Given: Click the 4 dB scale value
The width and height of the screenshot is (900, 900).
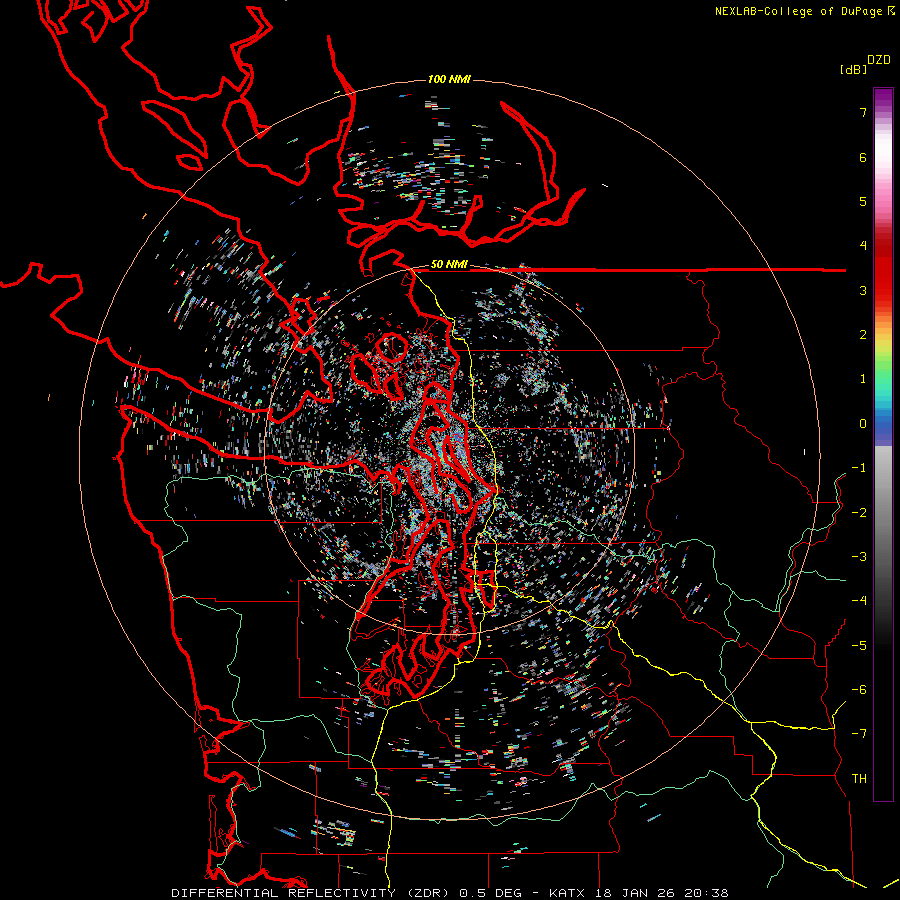Looking at the screenshot, I should [x=863, y=246].
